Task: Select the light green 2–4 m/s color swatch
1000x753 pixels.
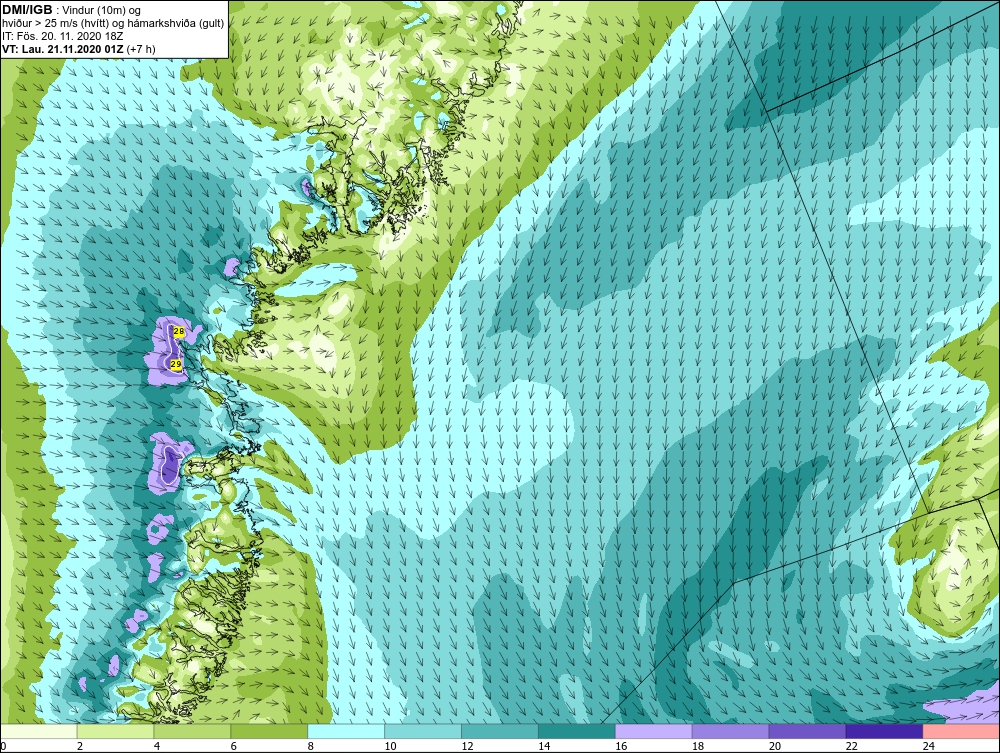Action: click(x=115, y=731)
